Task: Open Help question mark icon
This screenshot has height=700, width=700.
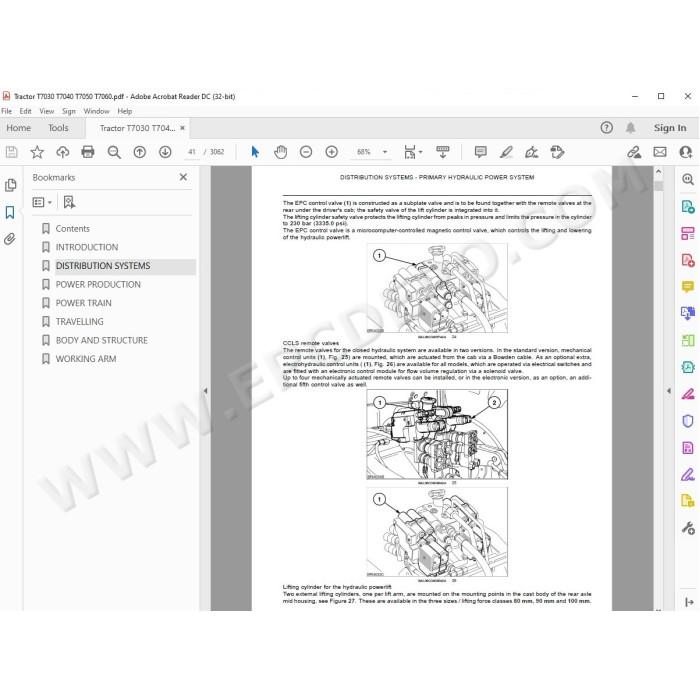Action: [x=606, y=128]
